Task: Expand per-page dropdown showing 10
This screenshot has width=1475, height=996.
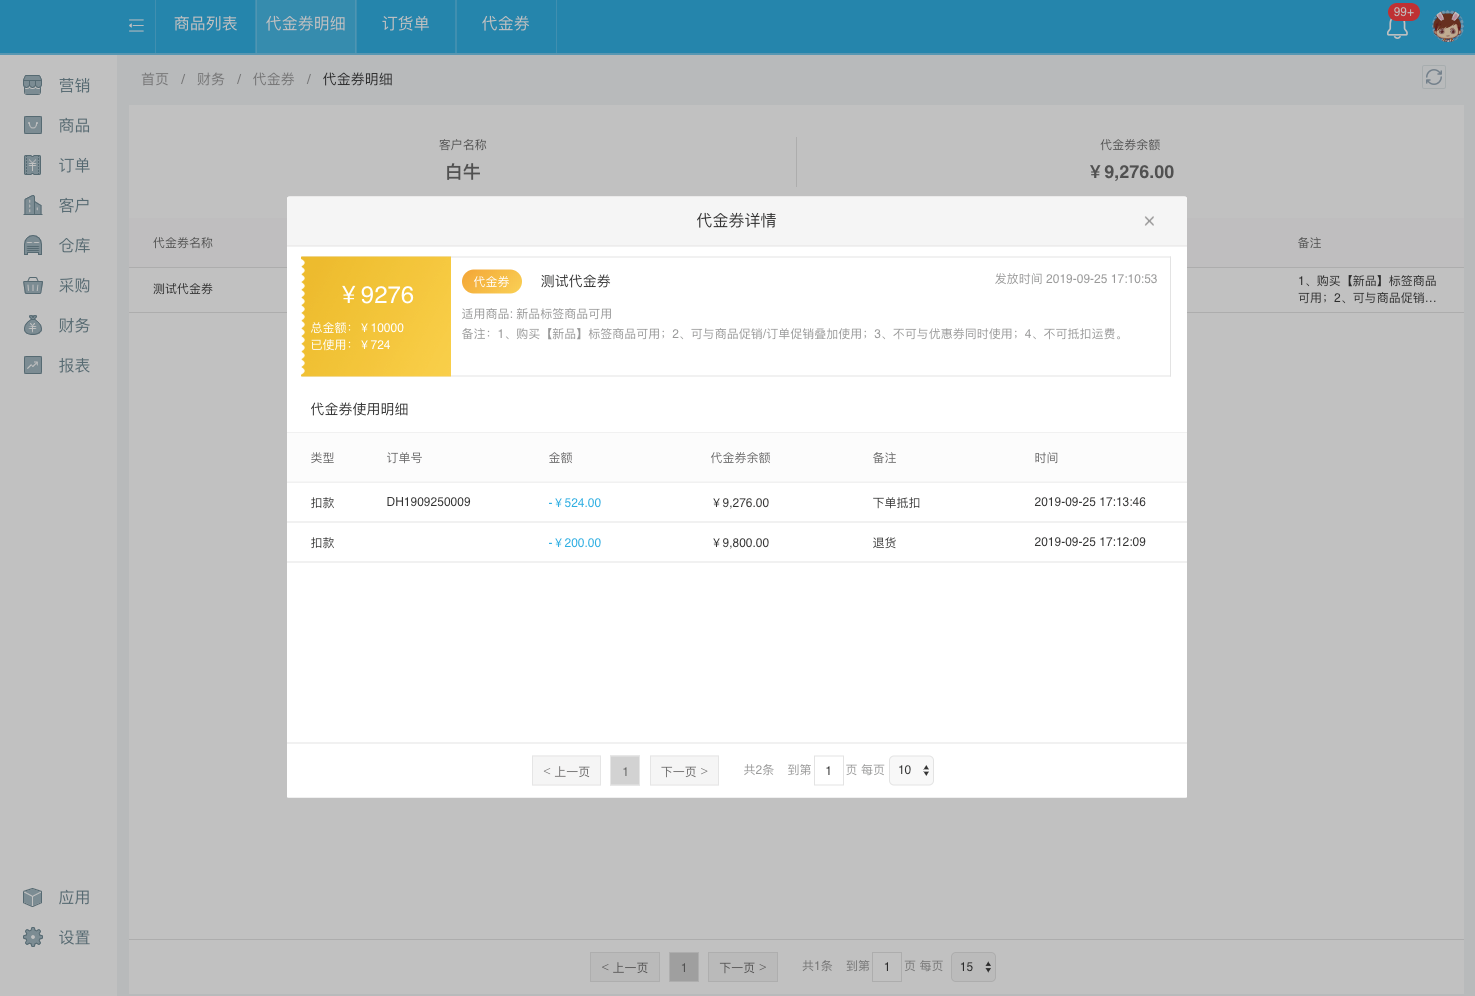Action: (911, 770)
